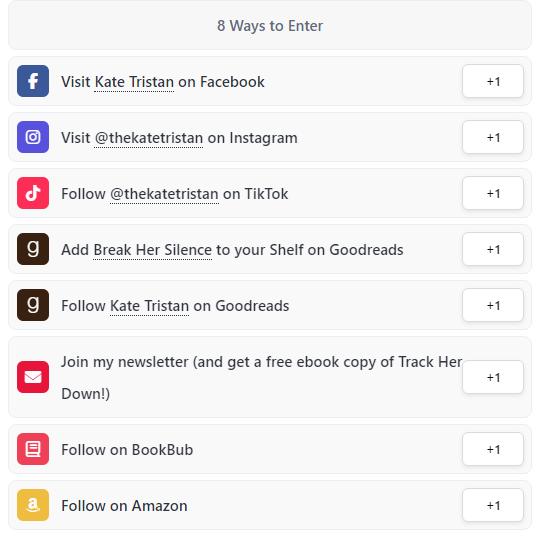This screenshot has height=536, width=540.
Task: Click the TikTok icon
Action: click(33, 193)
